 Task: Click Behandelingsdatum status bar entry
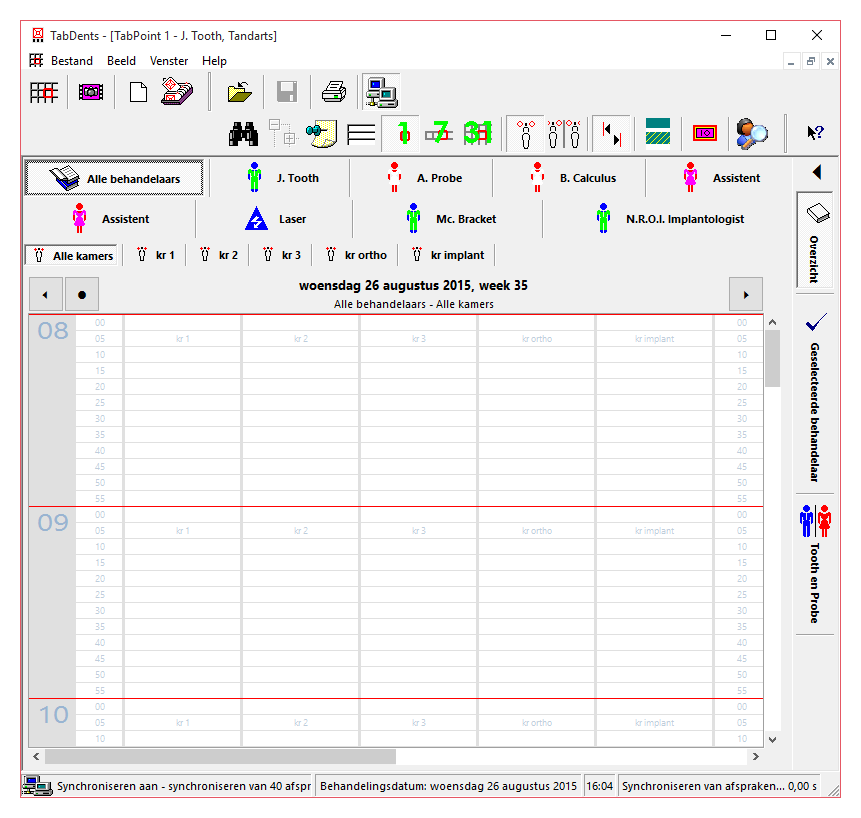[x=448, y=786]
